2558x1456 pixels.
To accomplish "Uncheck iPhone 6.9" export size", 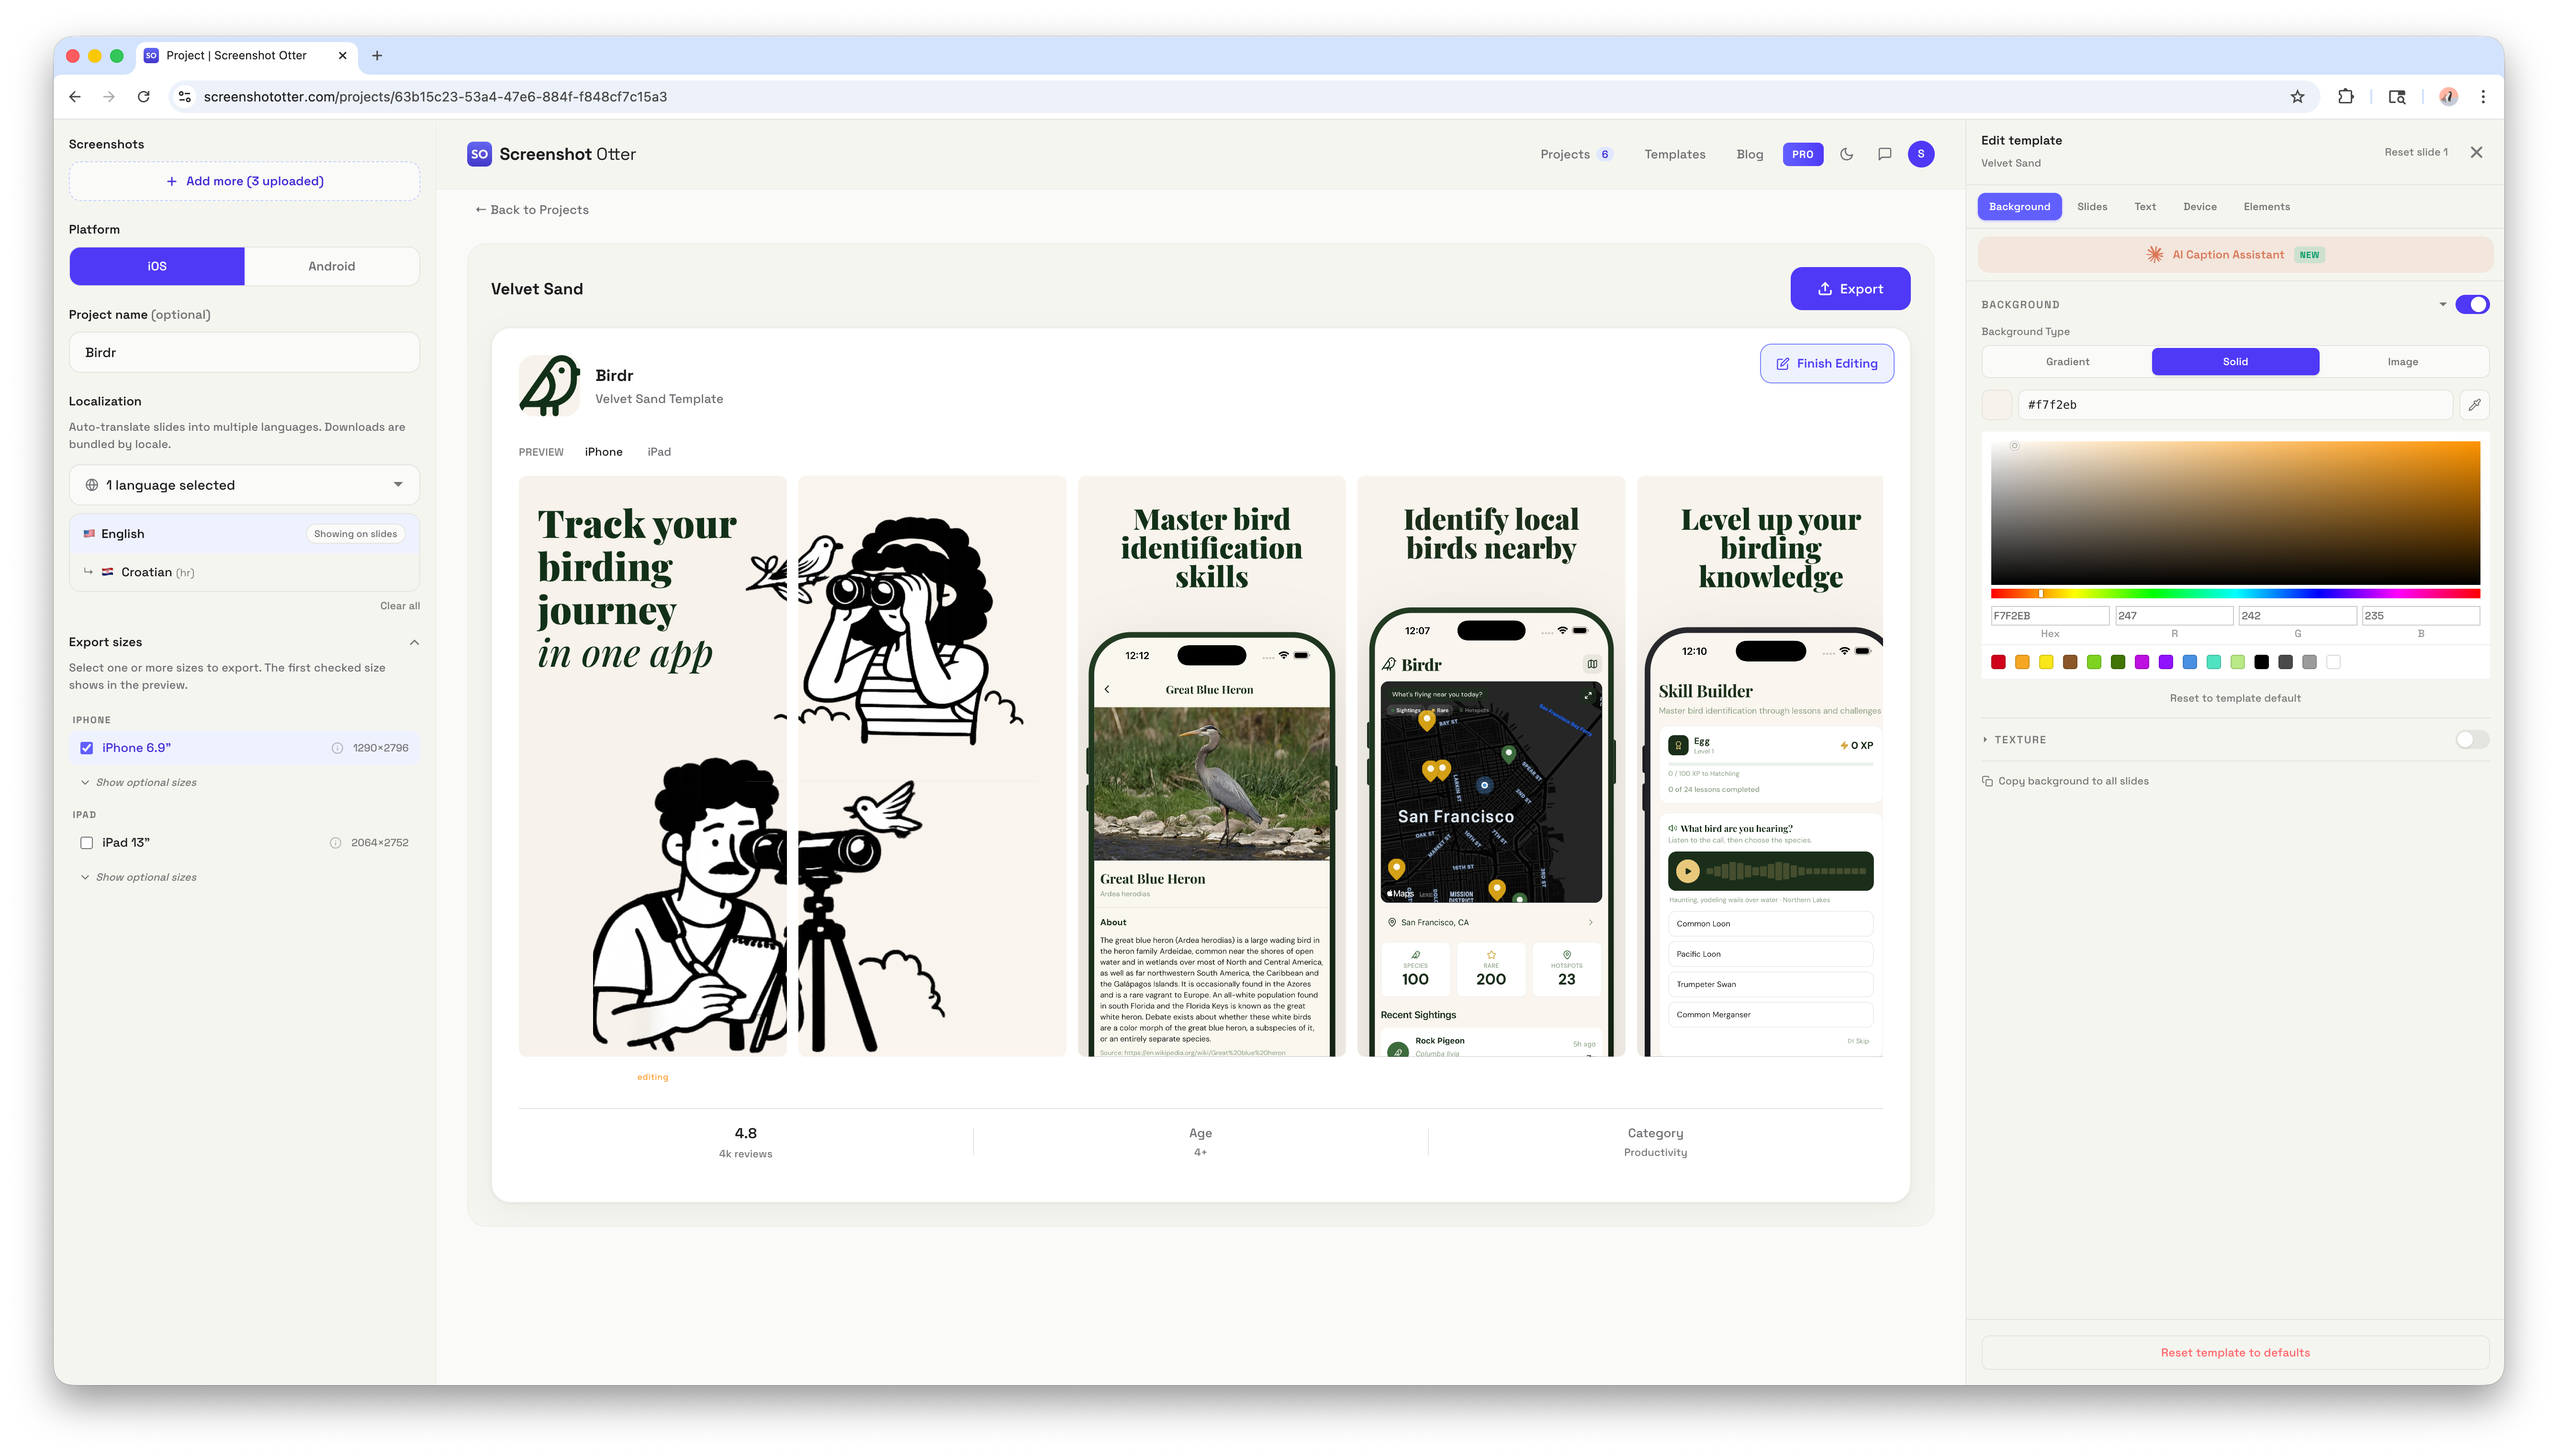I will click(87, 747).
